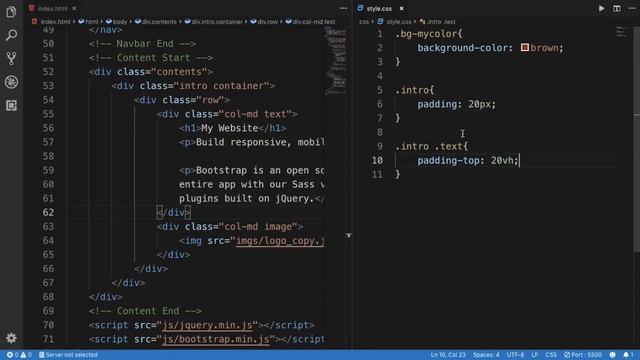Open errors and warnings problems indicator

19,355
